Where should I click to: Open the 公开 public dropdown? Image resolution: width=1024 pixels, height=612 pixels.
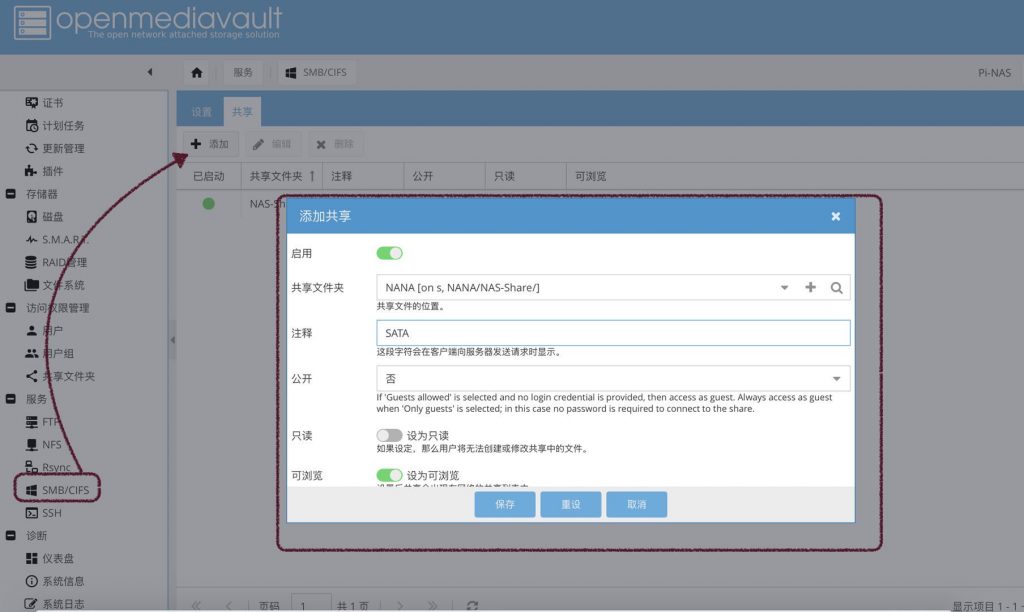[837, 379]
